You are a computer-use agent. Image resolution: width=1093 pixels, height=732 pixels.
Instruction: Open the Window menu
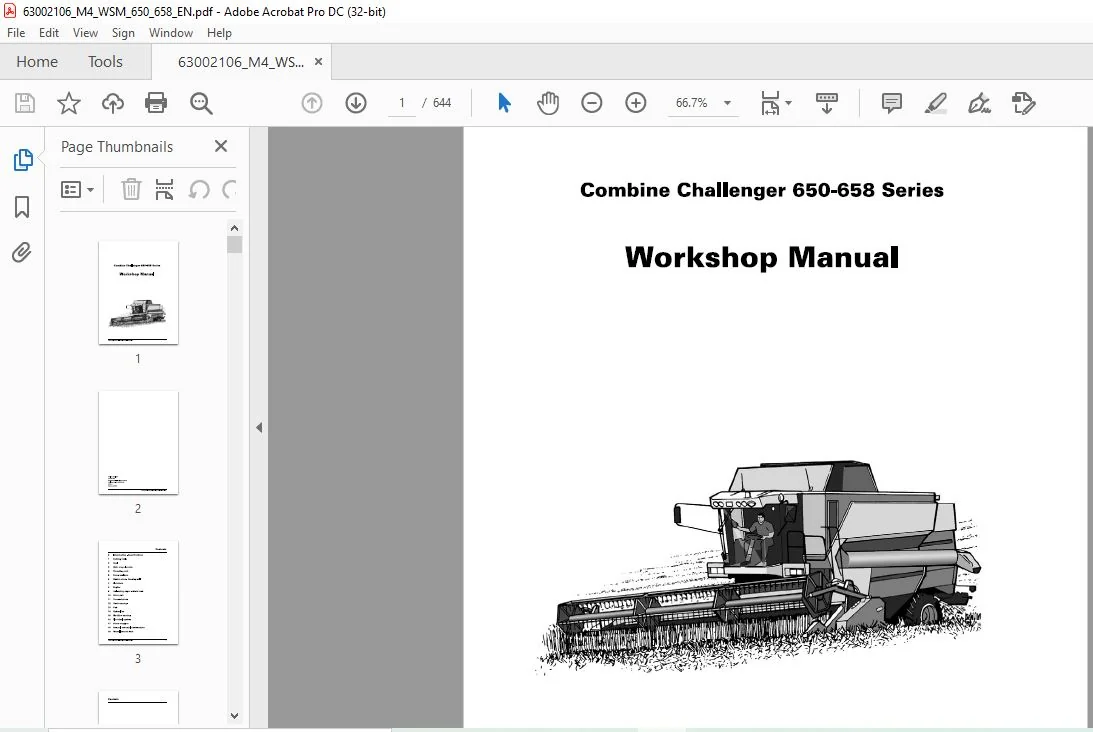(x=171, y=33)
